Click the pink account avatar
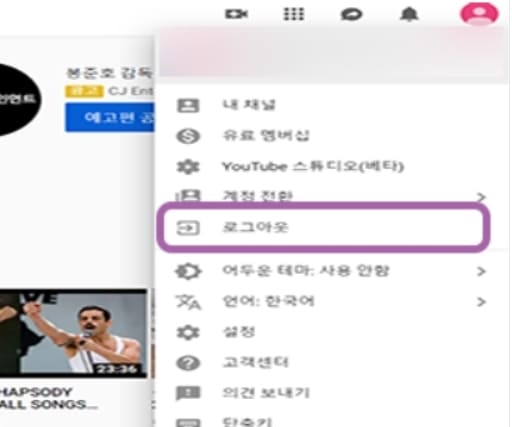 coord(479,14)
